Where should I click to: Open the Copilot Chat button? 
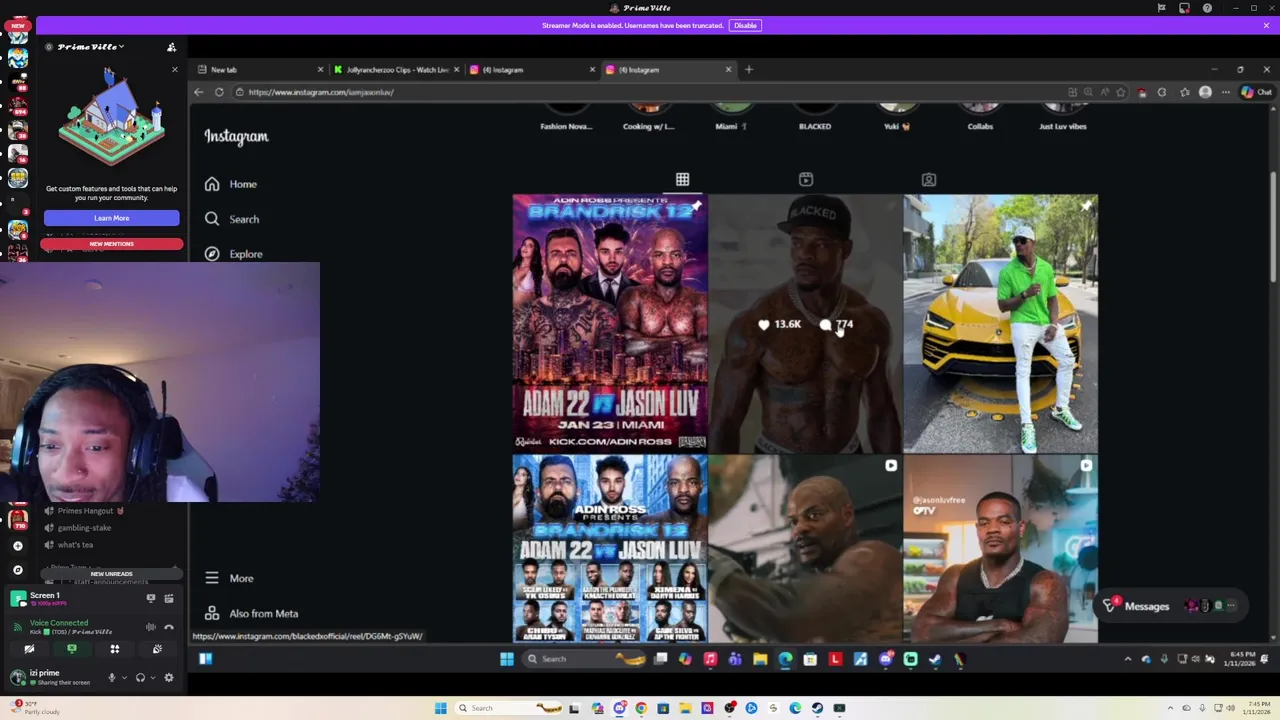pos(1256,92)
